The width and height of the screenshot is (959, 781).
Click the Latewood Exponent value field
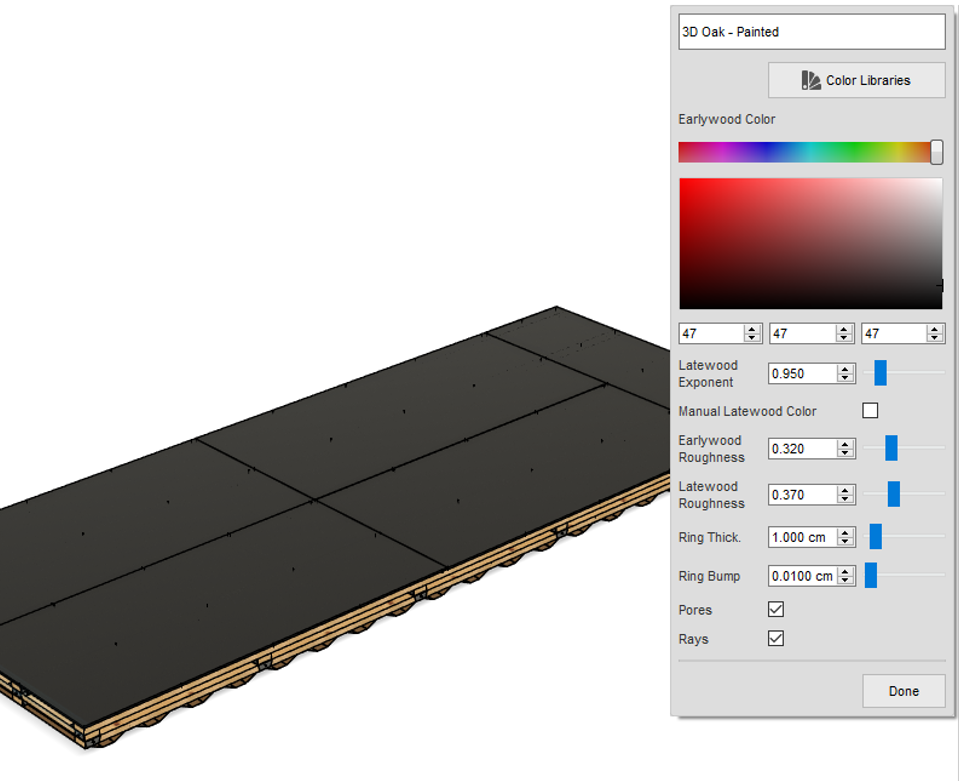coord(803,374)
